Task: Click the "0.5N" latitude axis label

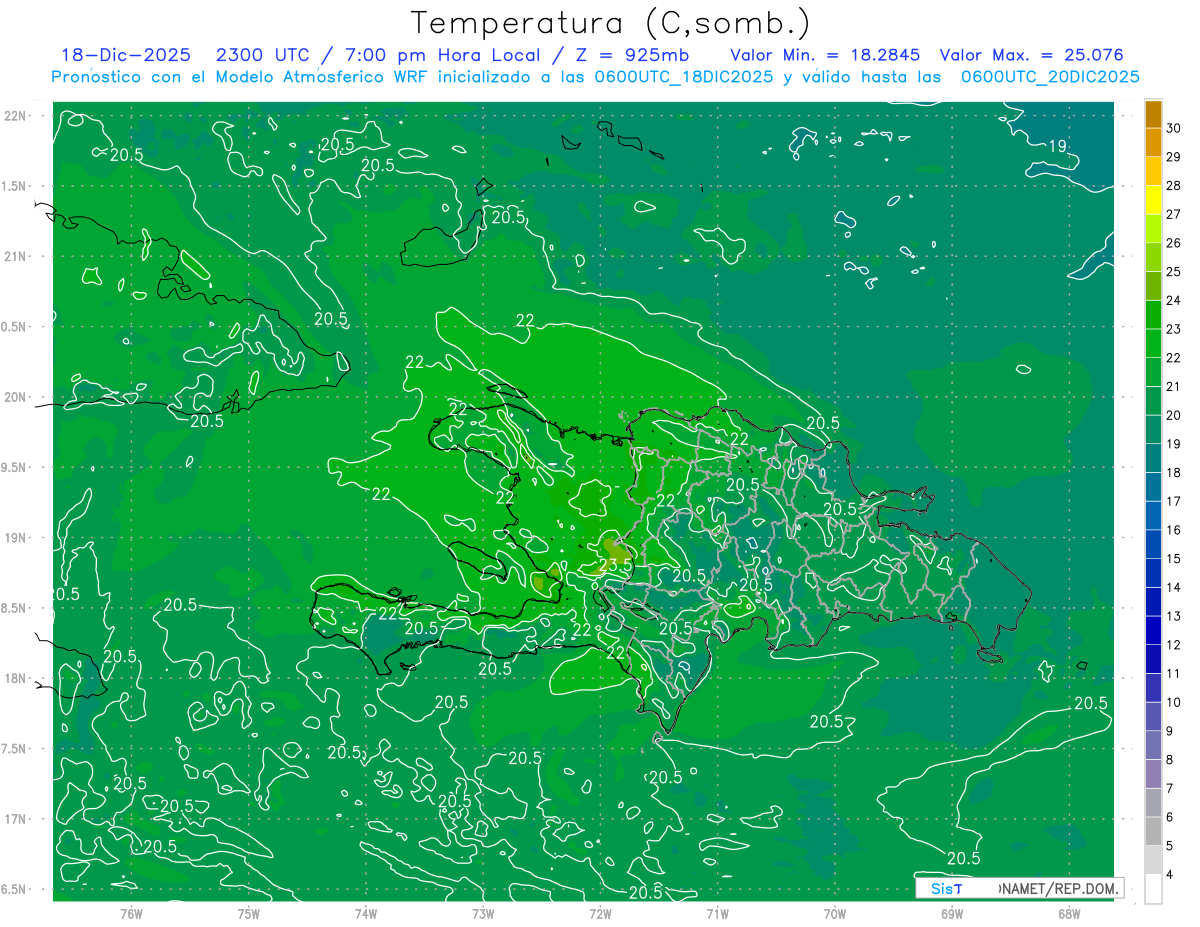Action: coord(15,327)
